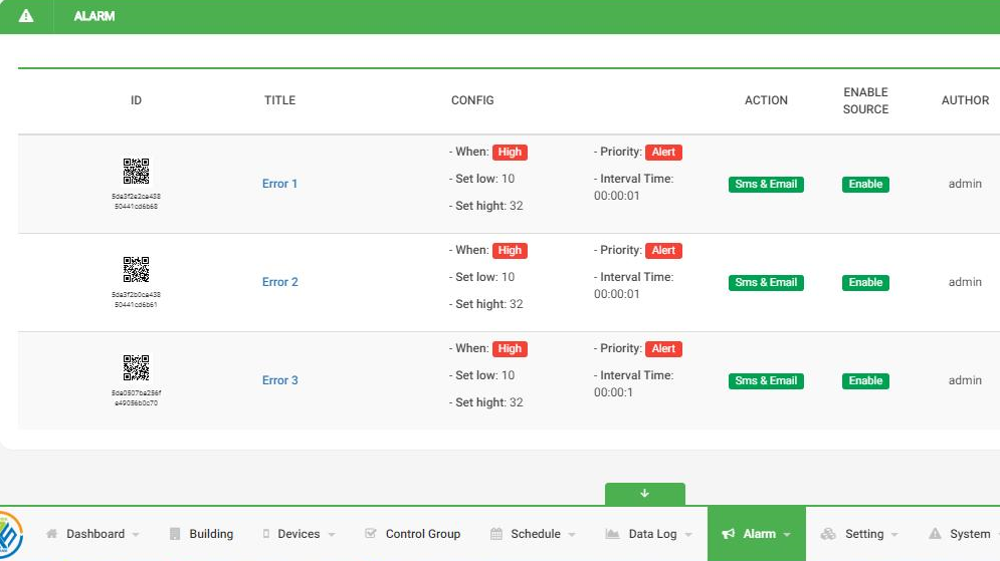
Task: Toggle the Enable source badge for Error 2
Action: [x=865, y=283]
